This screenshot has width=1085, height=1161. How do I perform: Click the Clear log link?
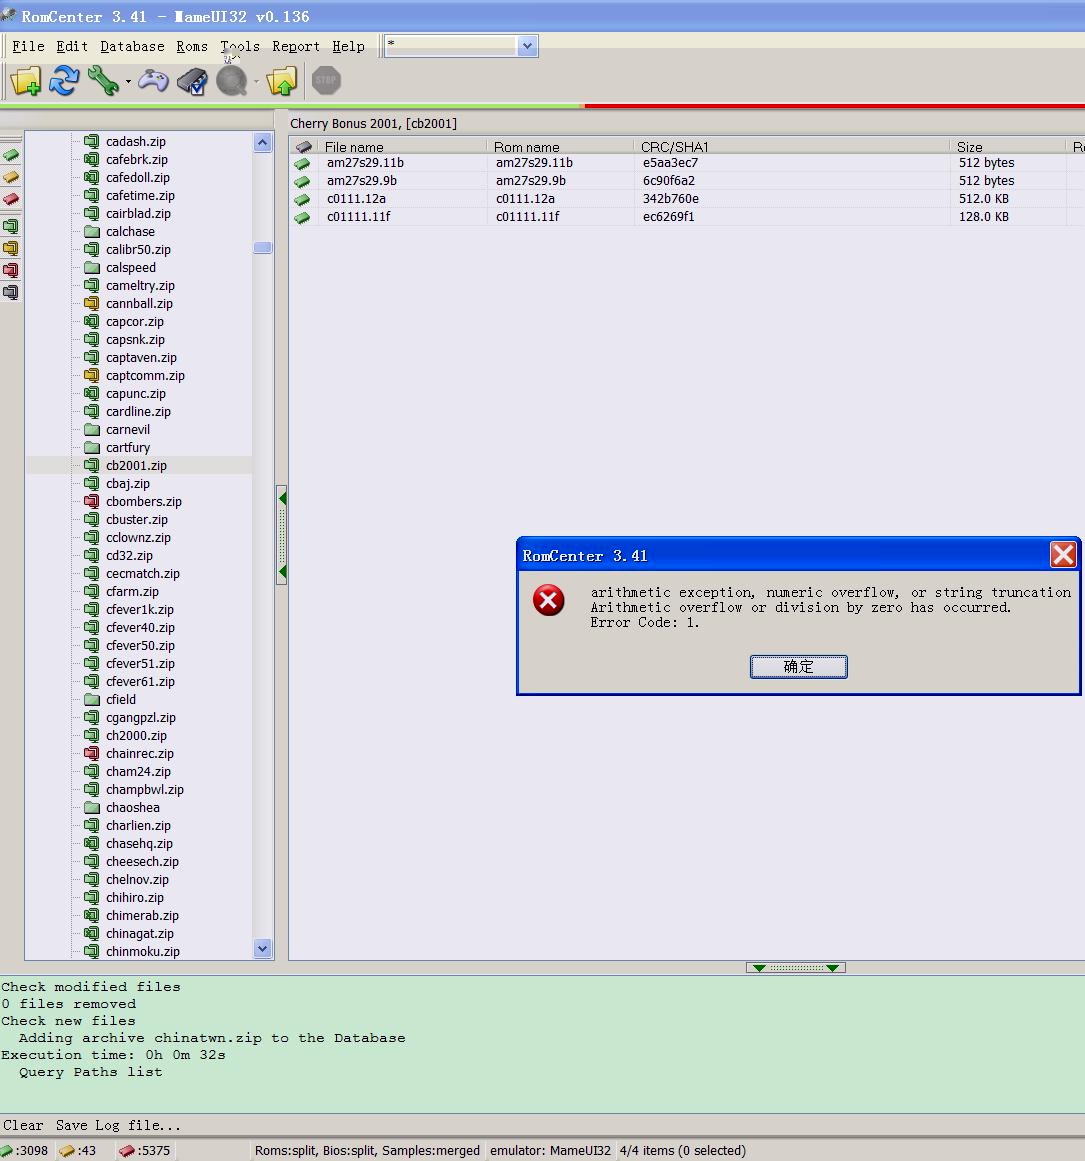pos(23,1125)
